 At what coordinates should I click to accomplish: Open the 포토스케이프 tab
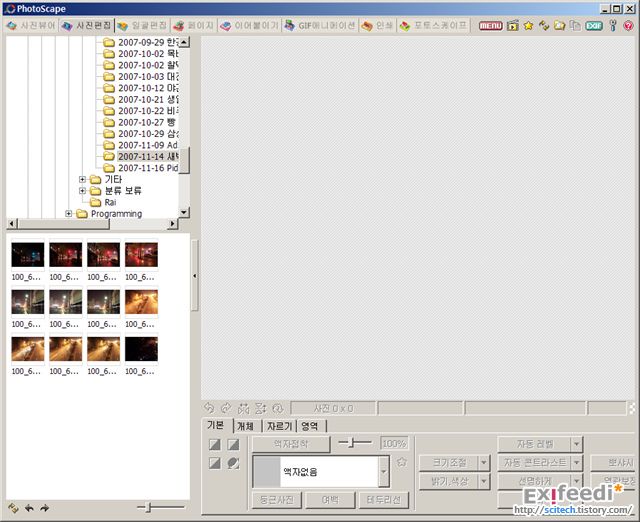tap(433, 26)
